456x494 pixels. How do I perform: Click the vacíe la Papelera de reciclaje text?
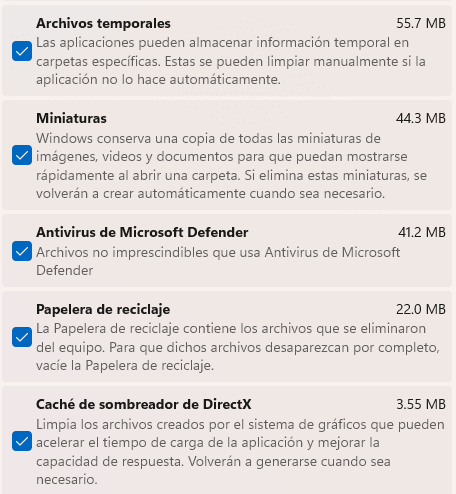click(125, 366)
